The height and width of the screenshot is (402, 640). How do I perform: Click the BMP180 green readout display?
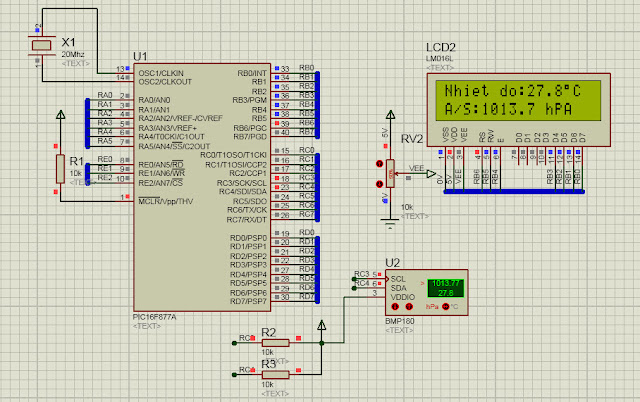445,288
